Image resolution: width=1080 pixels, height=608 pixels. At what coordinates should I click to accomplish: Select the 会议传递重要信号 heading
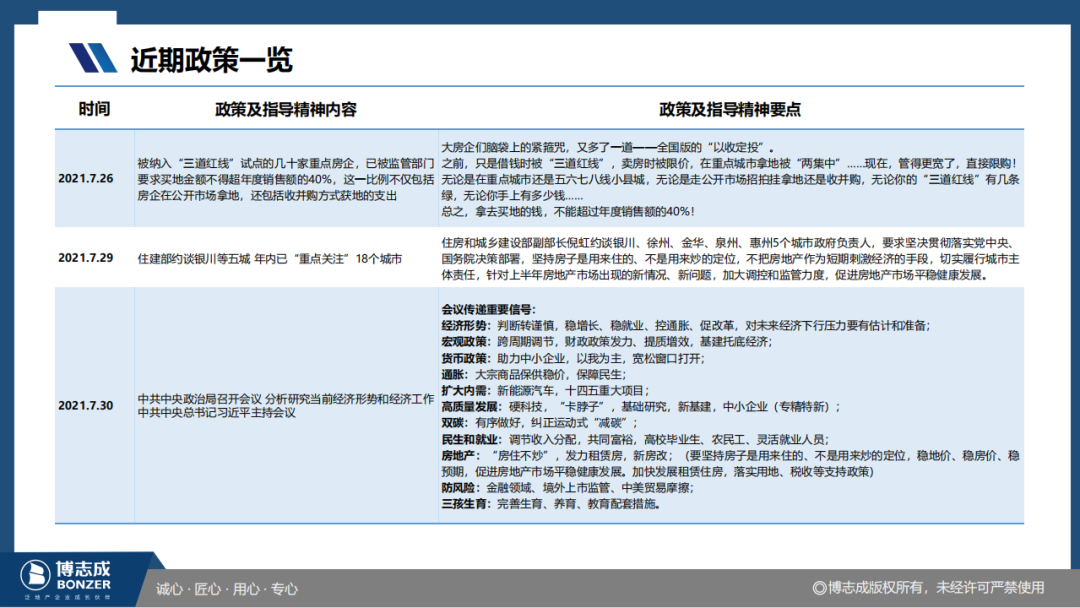click(x=488, y=309)
